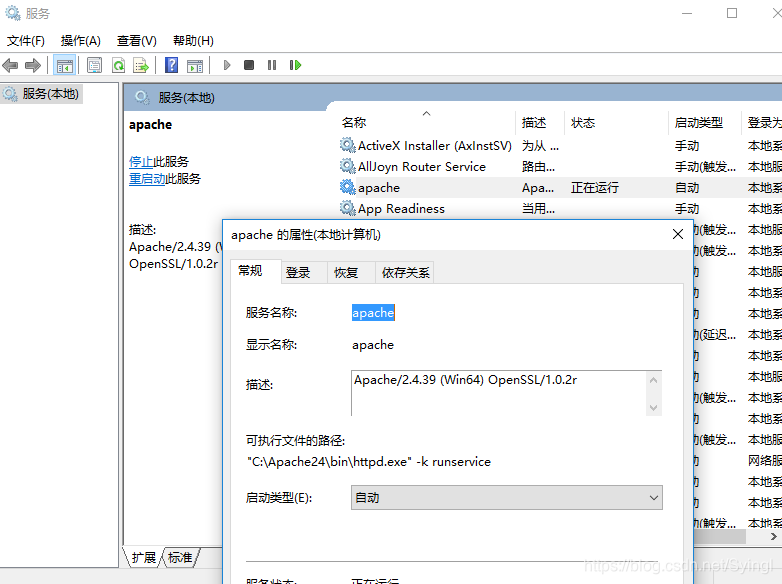782x584 pixels.
Task: Click the 停止 stop this service link
Action: pyautogui.click(x=141, y=162)
